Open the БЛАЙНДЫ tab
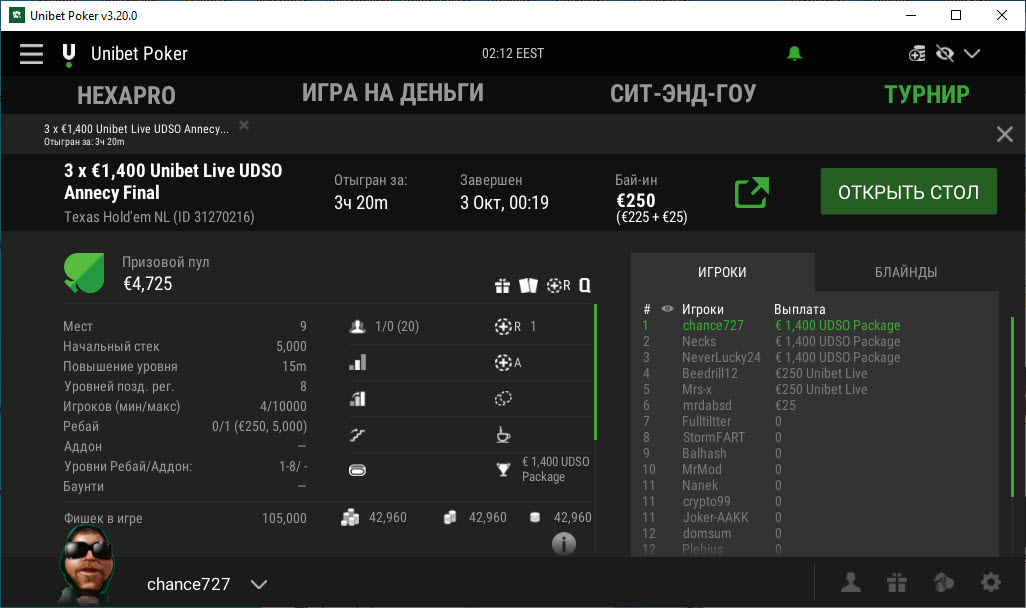1026x608 pixels. pos(906,272)
